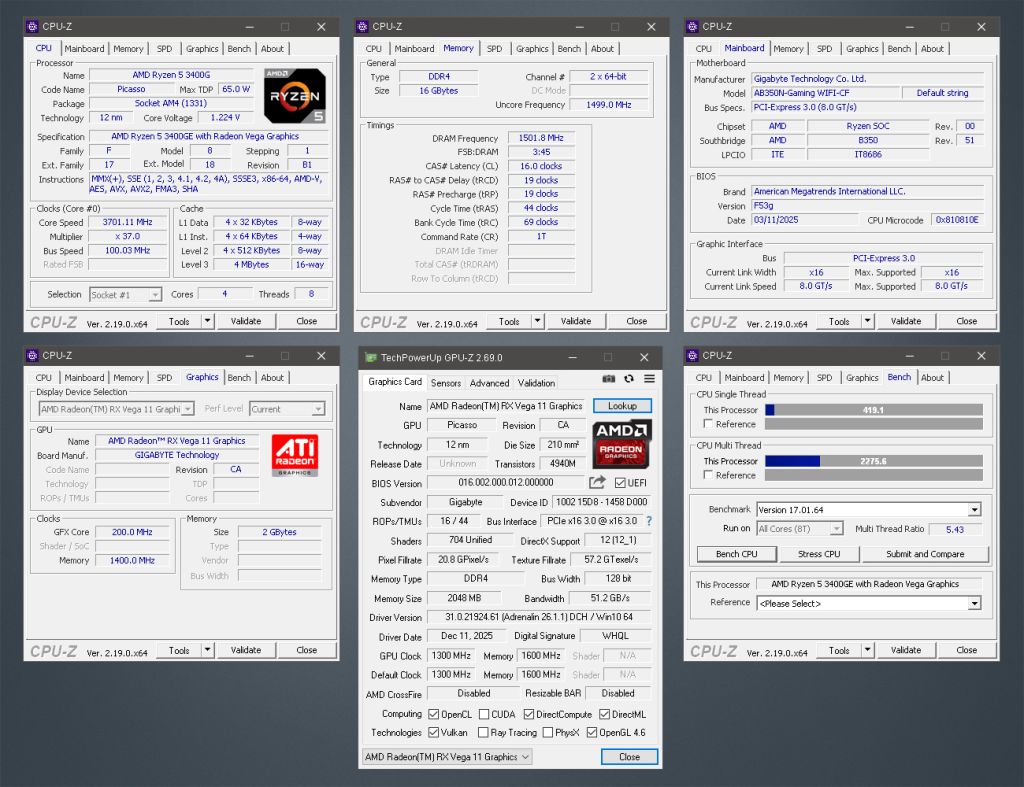Click the Lookup button in GPU-Z
1024x787 pixels.
[x=622, y=406]
